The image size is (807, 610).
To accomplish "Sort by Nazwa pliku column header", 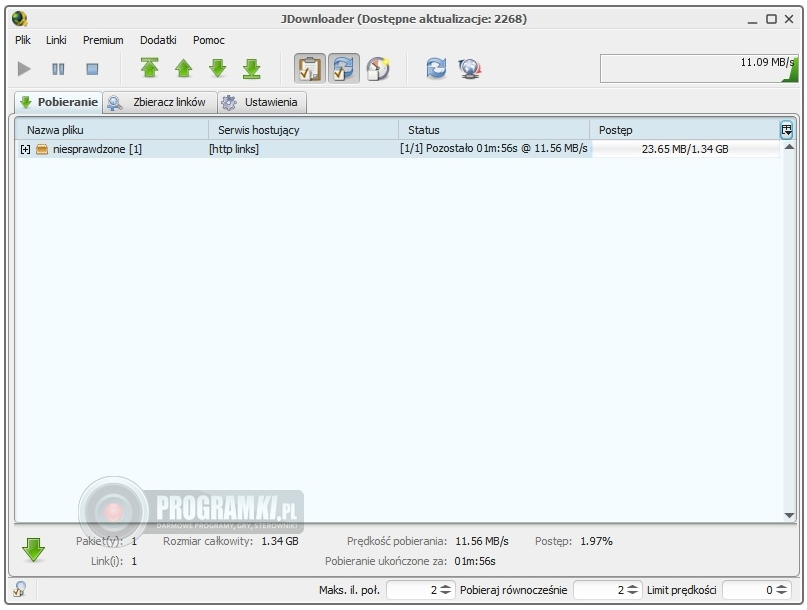I will click(111, 130).
